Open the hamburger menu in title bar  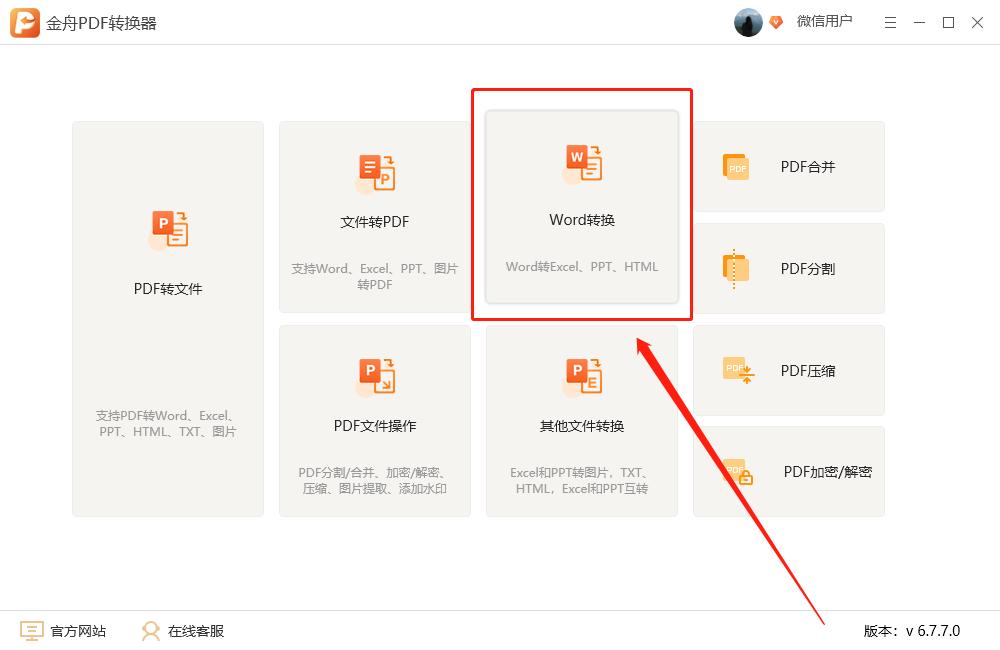(x=891, y=22)
